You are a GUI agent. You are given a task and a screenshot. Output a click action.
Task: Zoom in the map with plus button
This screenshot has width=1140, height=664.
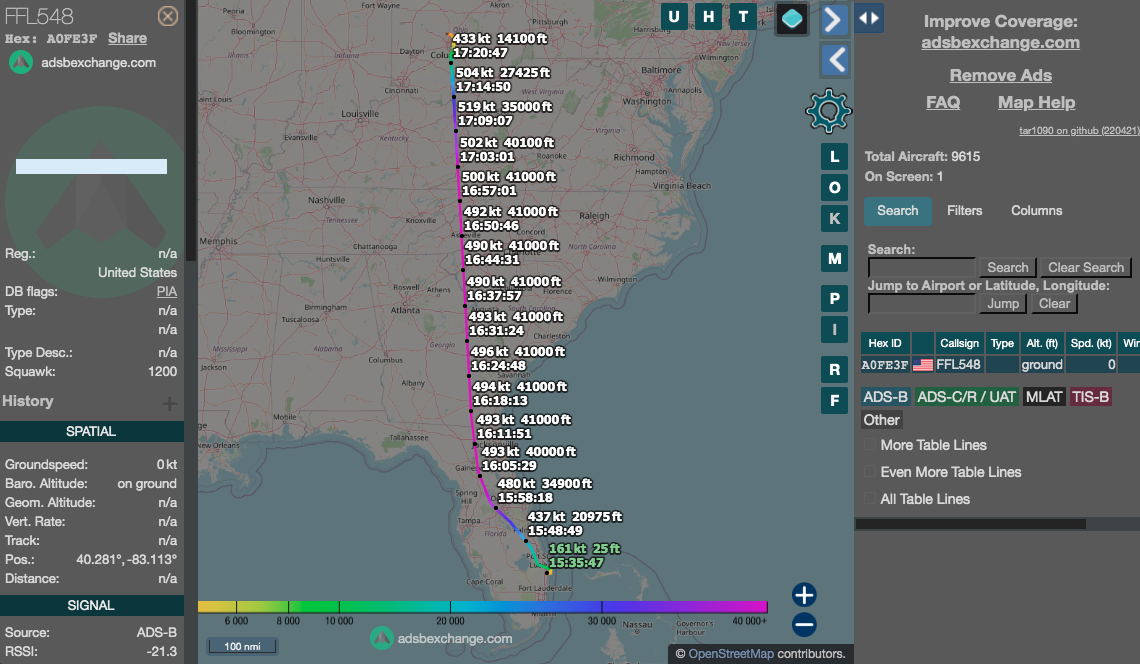pyautogui.click(x=804, y=595)
